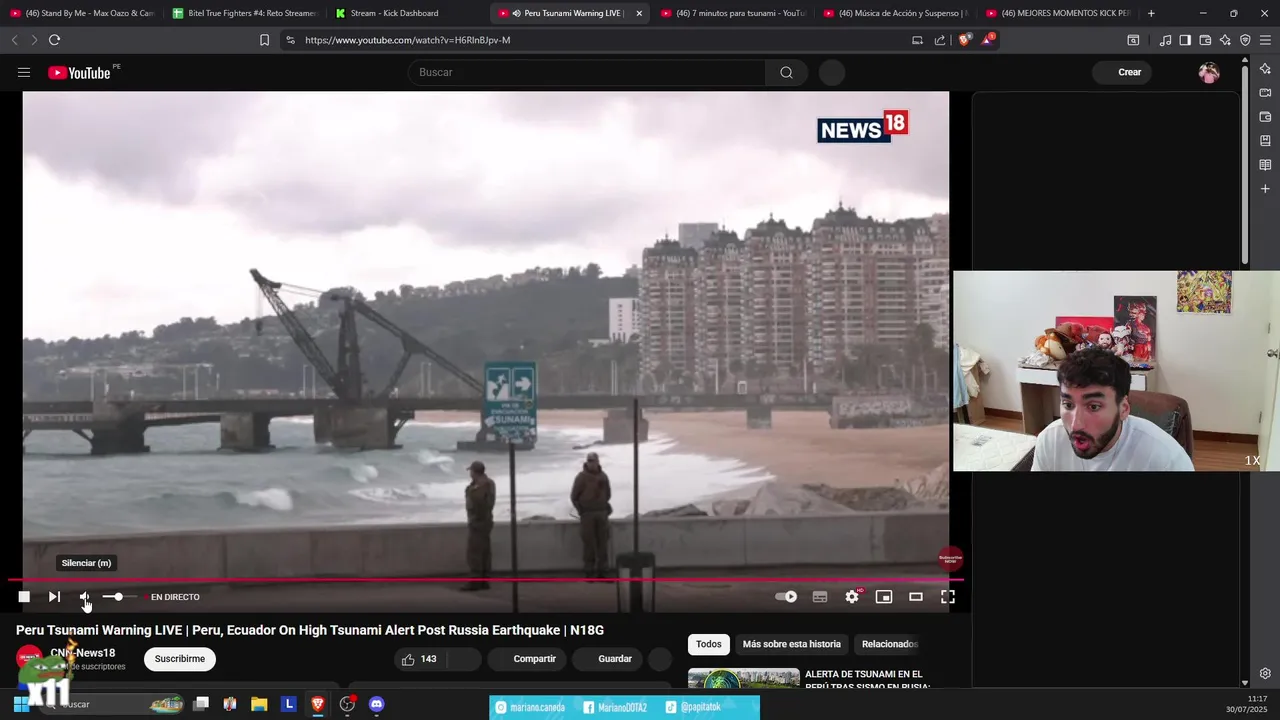
Task: Click the Compartir button
Action: click(x=527, y=659)
